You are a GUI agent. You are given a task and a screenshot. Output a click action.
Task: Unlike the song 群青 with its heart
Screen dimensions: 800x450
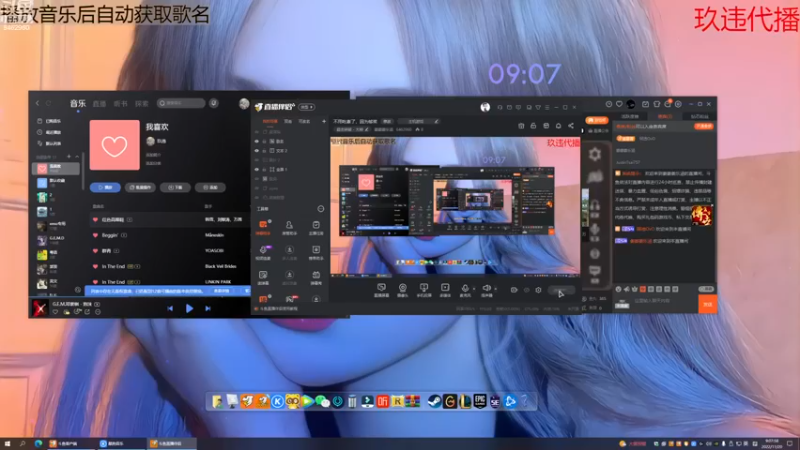pyautogui.click(x=95, y=251)
